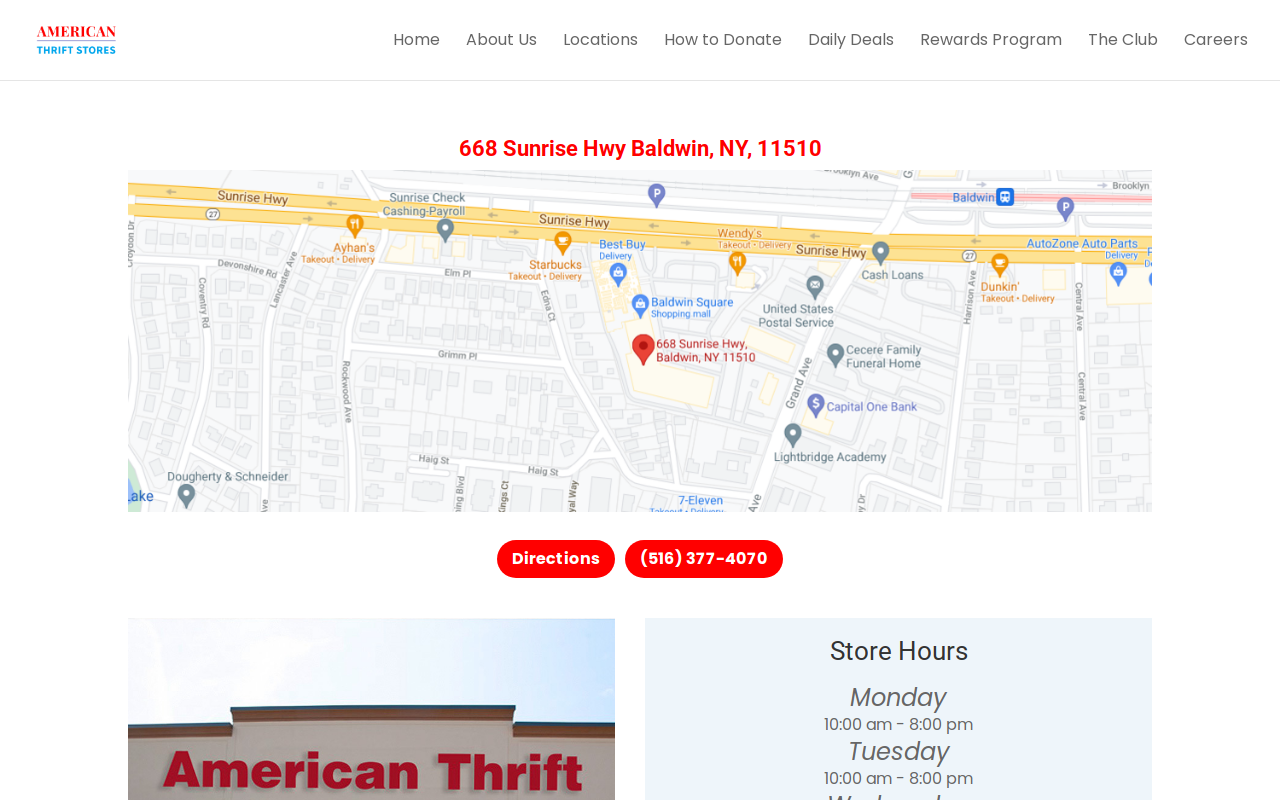Click the red Directions button
The height and width of the screenshot is (800, 1280).
click(556, 559)
